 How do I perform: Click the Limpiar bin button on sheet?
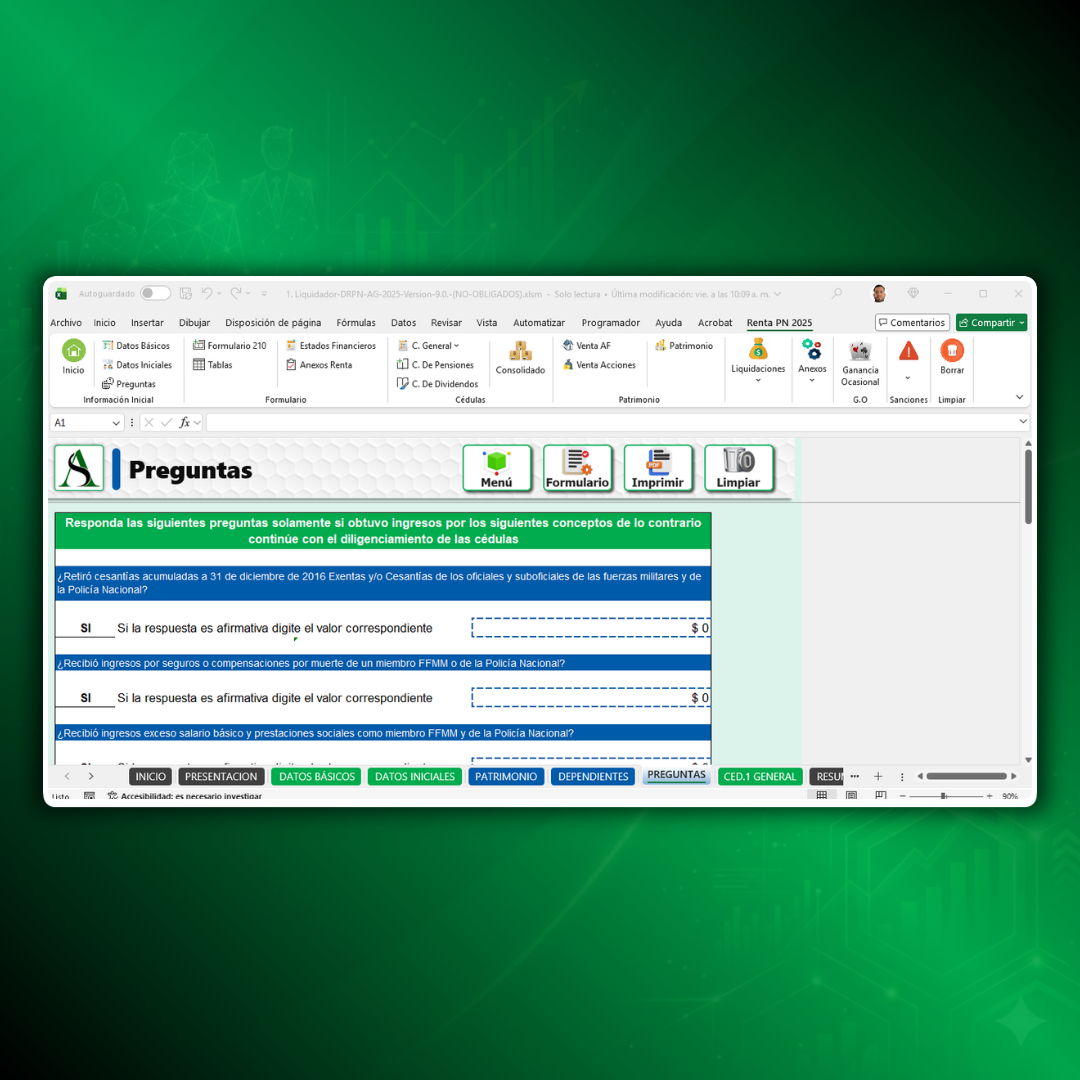[x=738, y=468]
